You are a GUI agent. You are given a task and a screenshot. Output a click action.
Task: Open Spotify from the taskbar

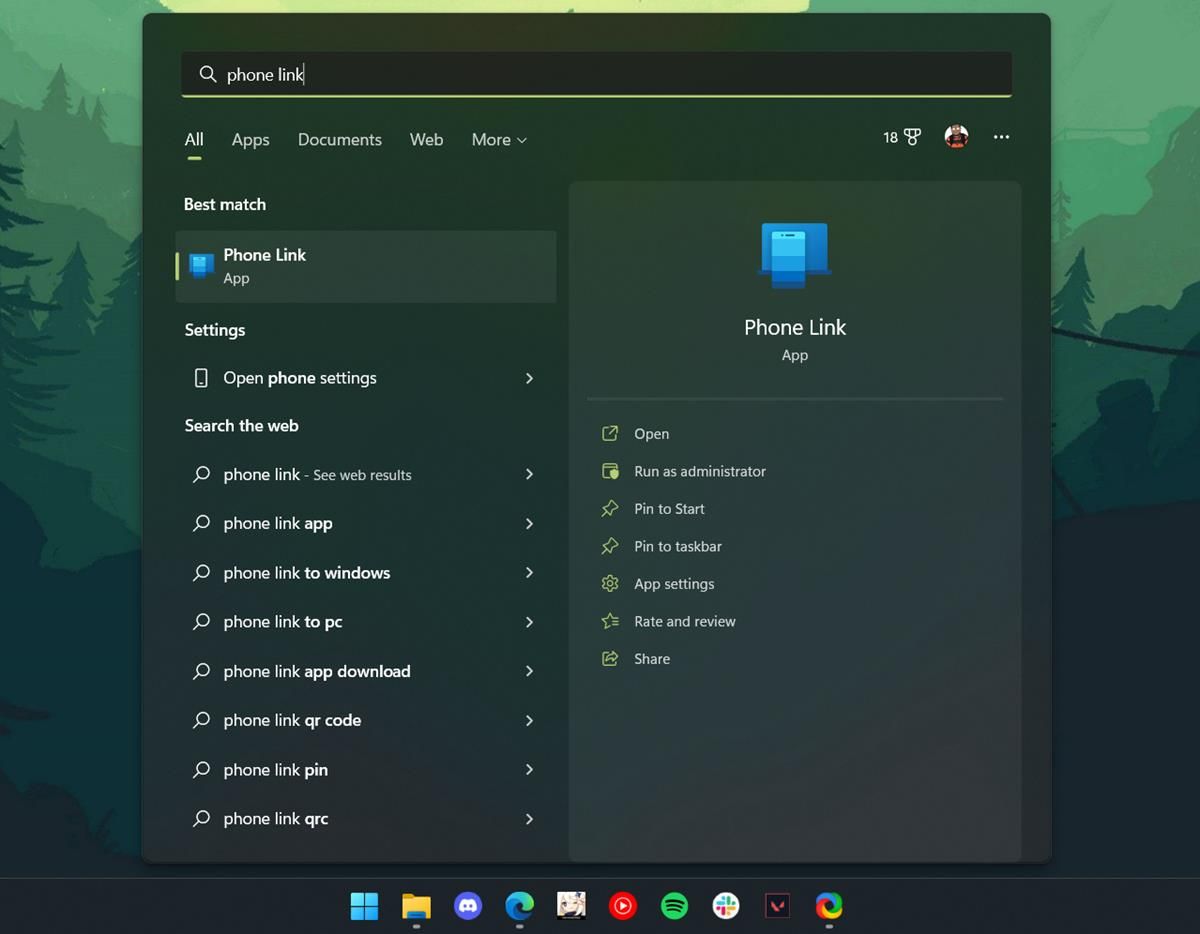coord(675,906)
